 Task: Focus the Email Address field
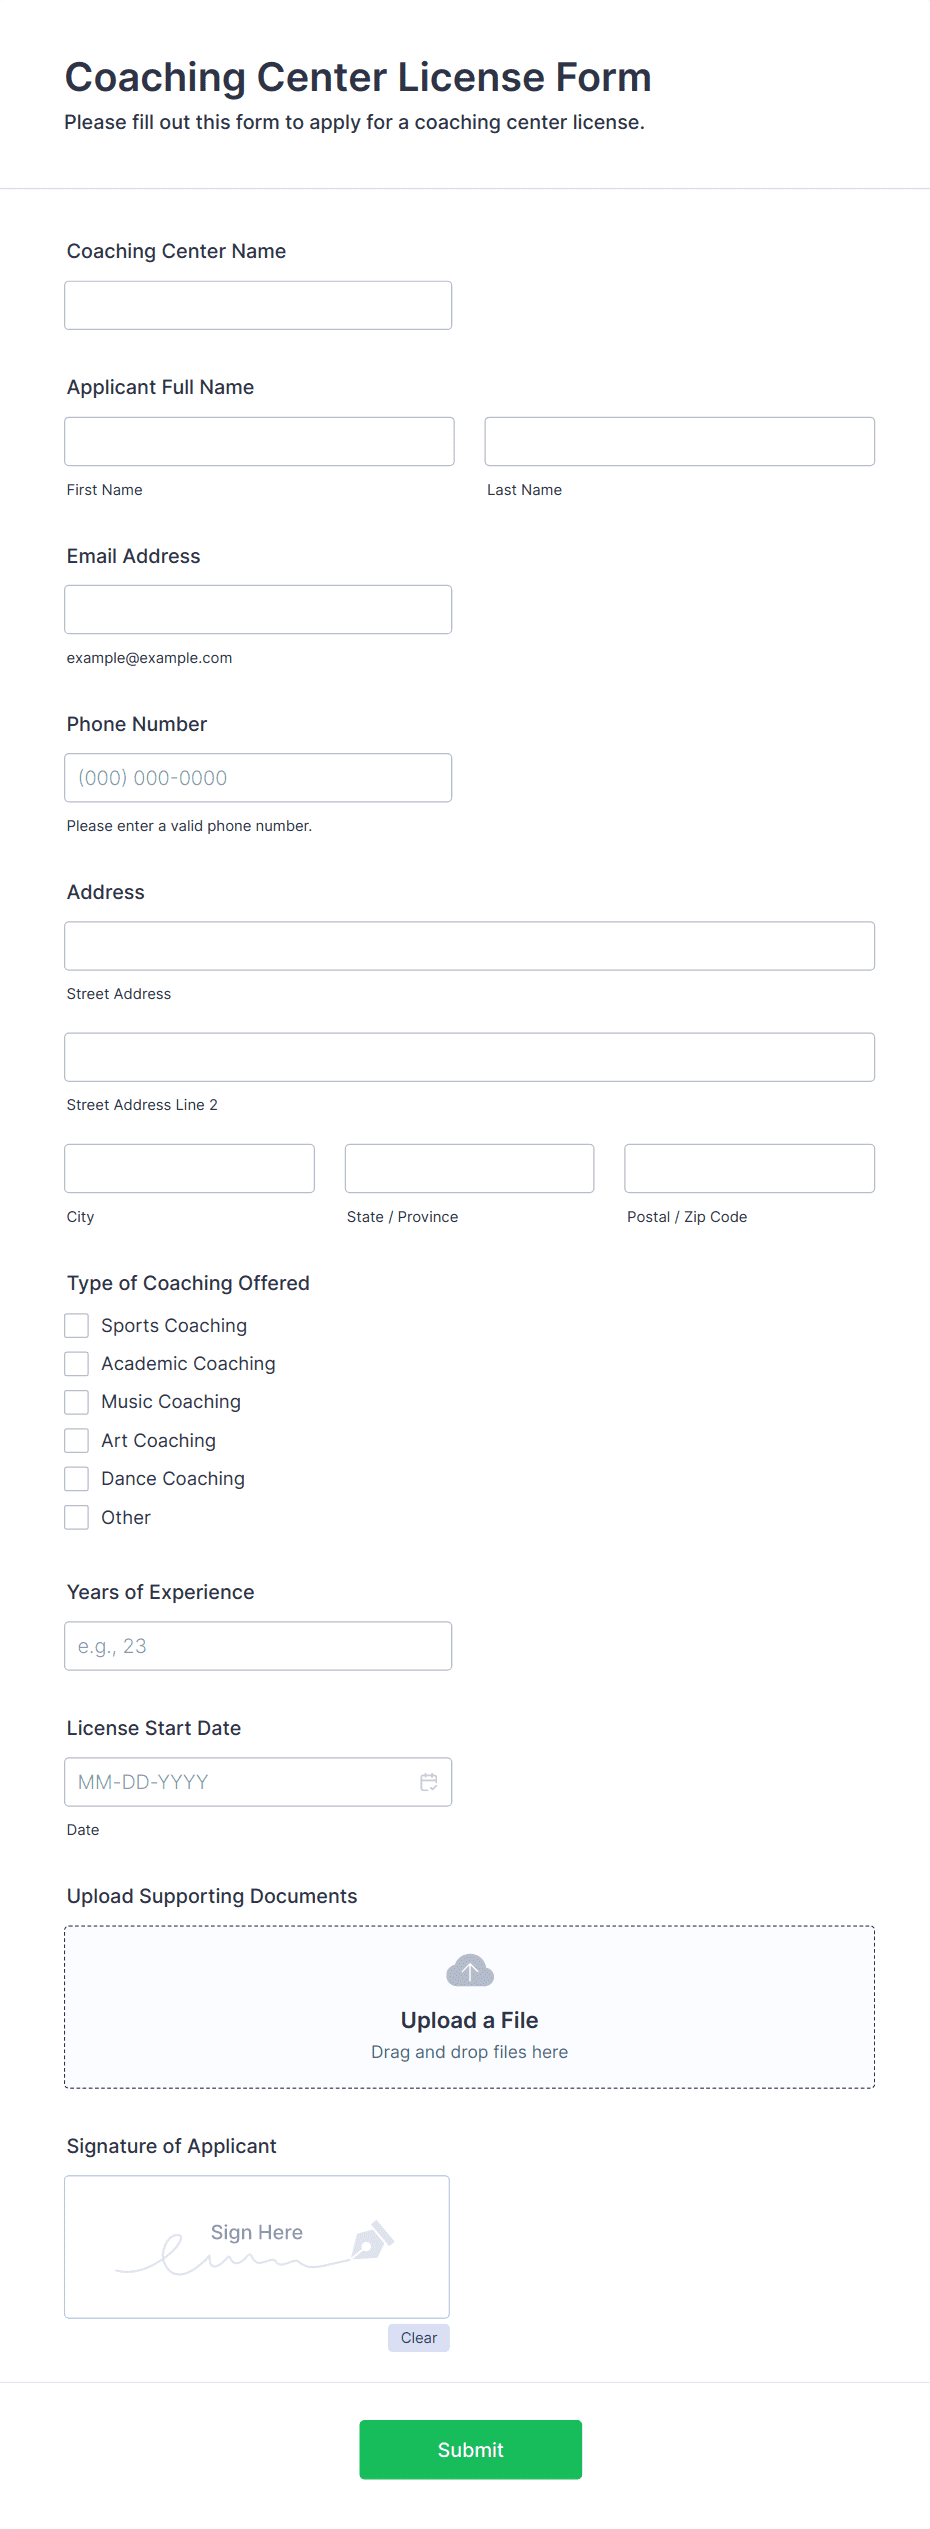point(258,608)
